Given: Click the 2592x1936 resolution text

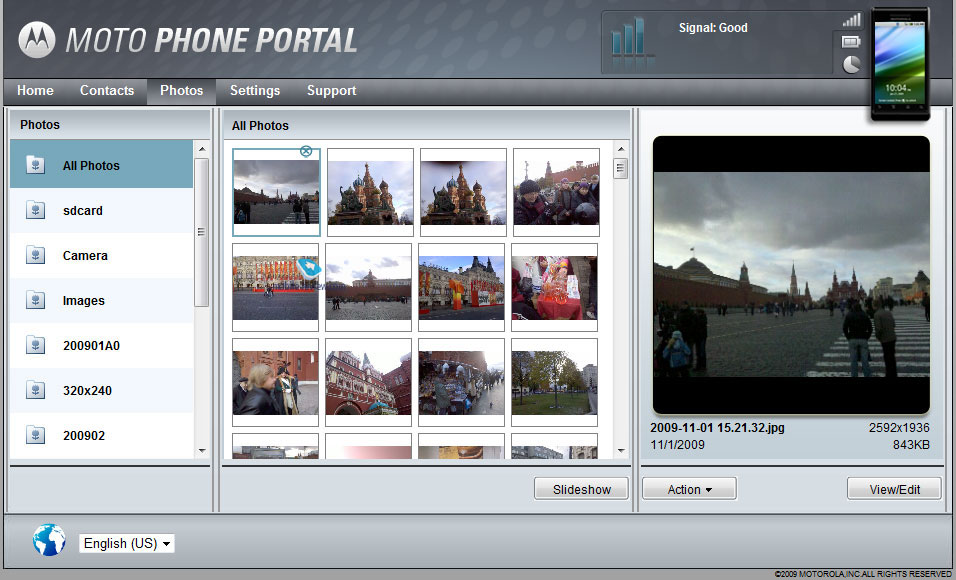Looking at the screenshot, I should click(899, 428).
